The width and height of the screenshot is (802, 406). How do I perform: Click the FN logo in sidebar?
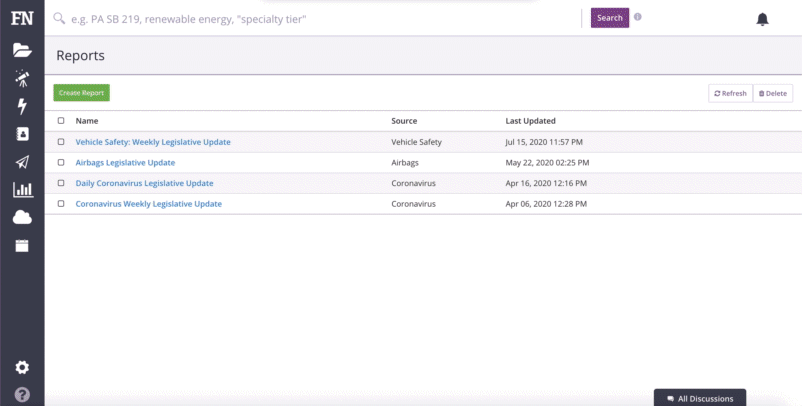coord(22,18)
